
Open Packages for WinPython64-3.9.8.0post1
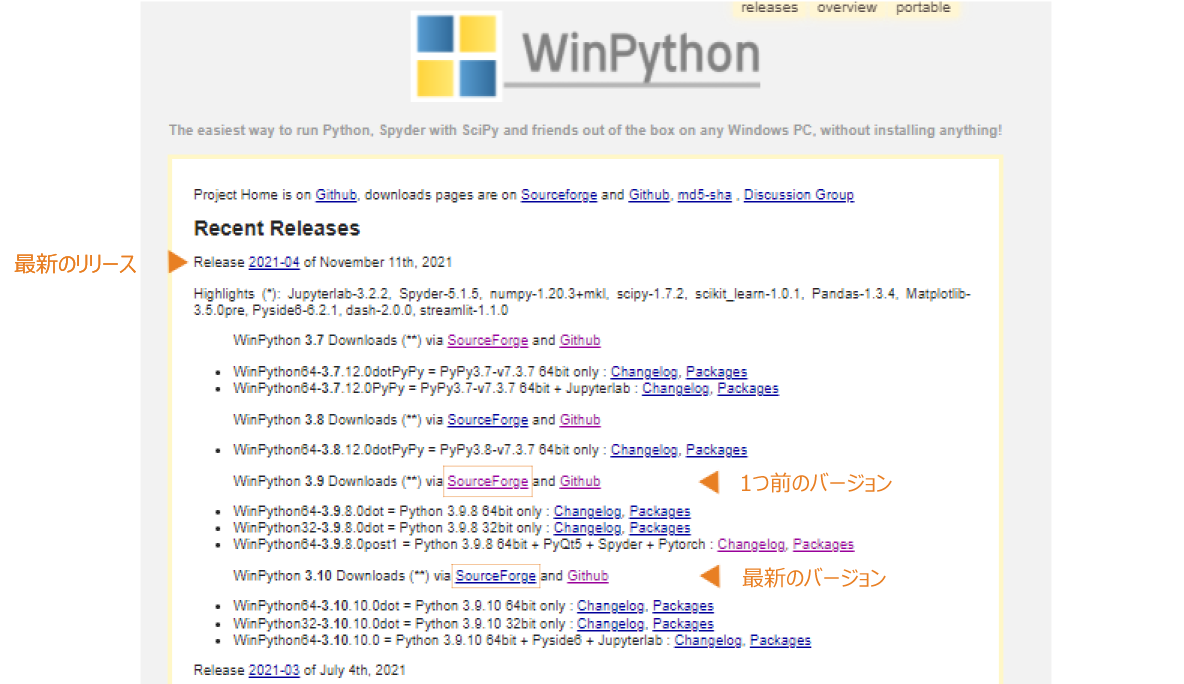coord(824,544)
